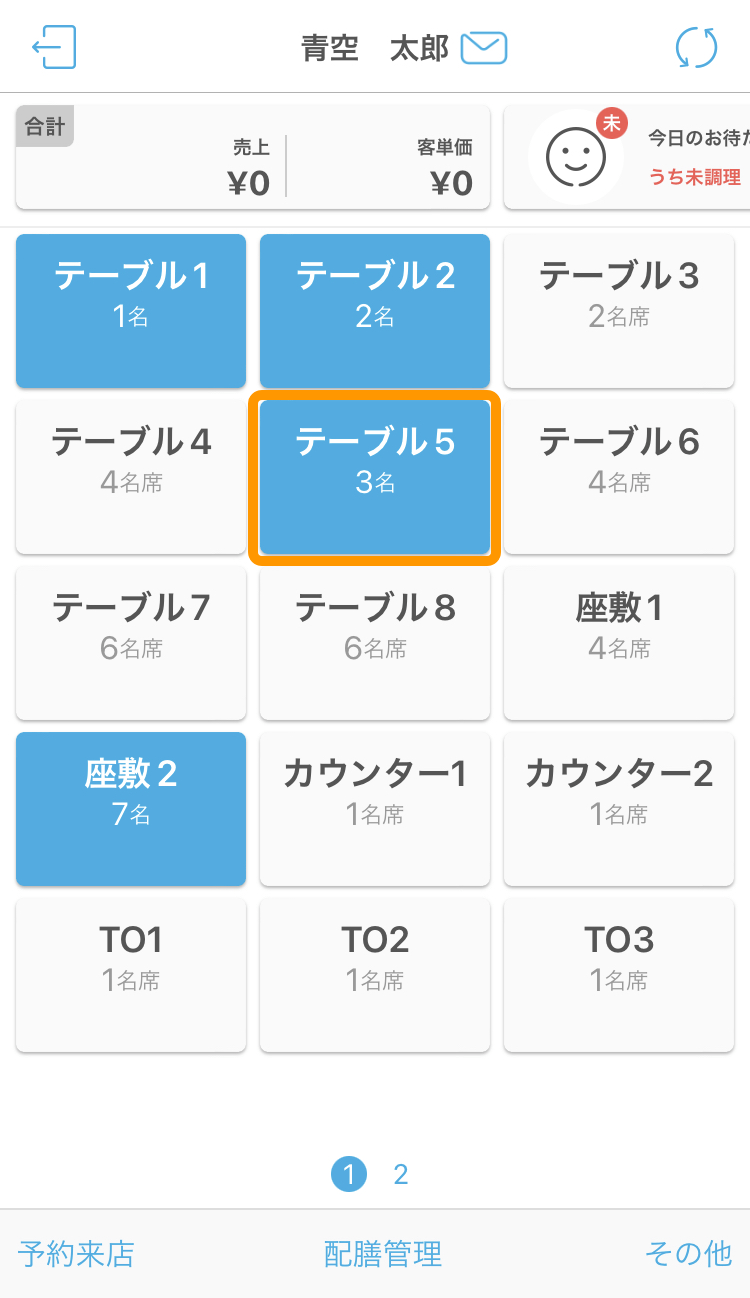This screenshot has width=750, height=1298.
Task: Open カウンター1 seat tile
Action: tap(375, 809)
